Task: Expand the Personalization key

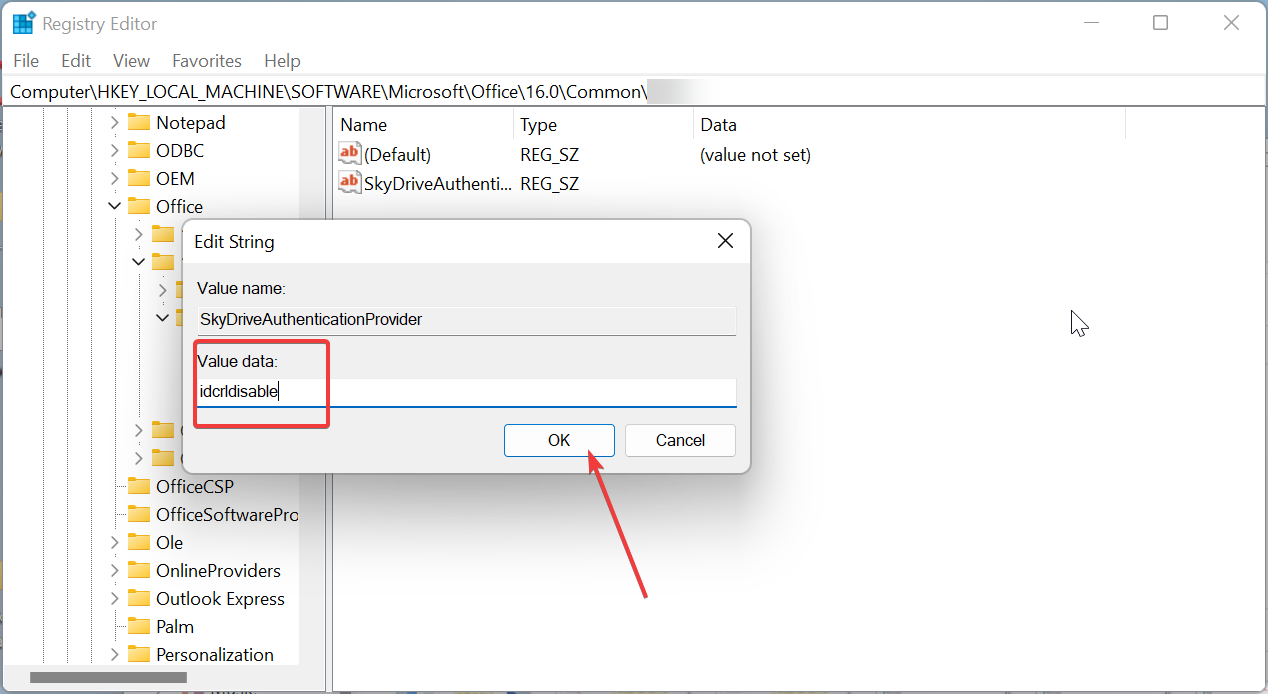Action: point(114,655)
